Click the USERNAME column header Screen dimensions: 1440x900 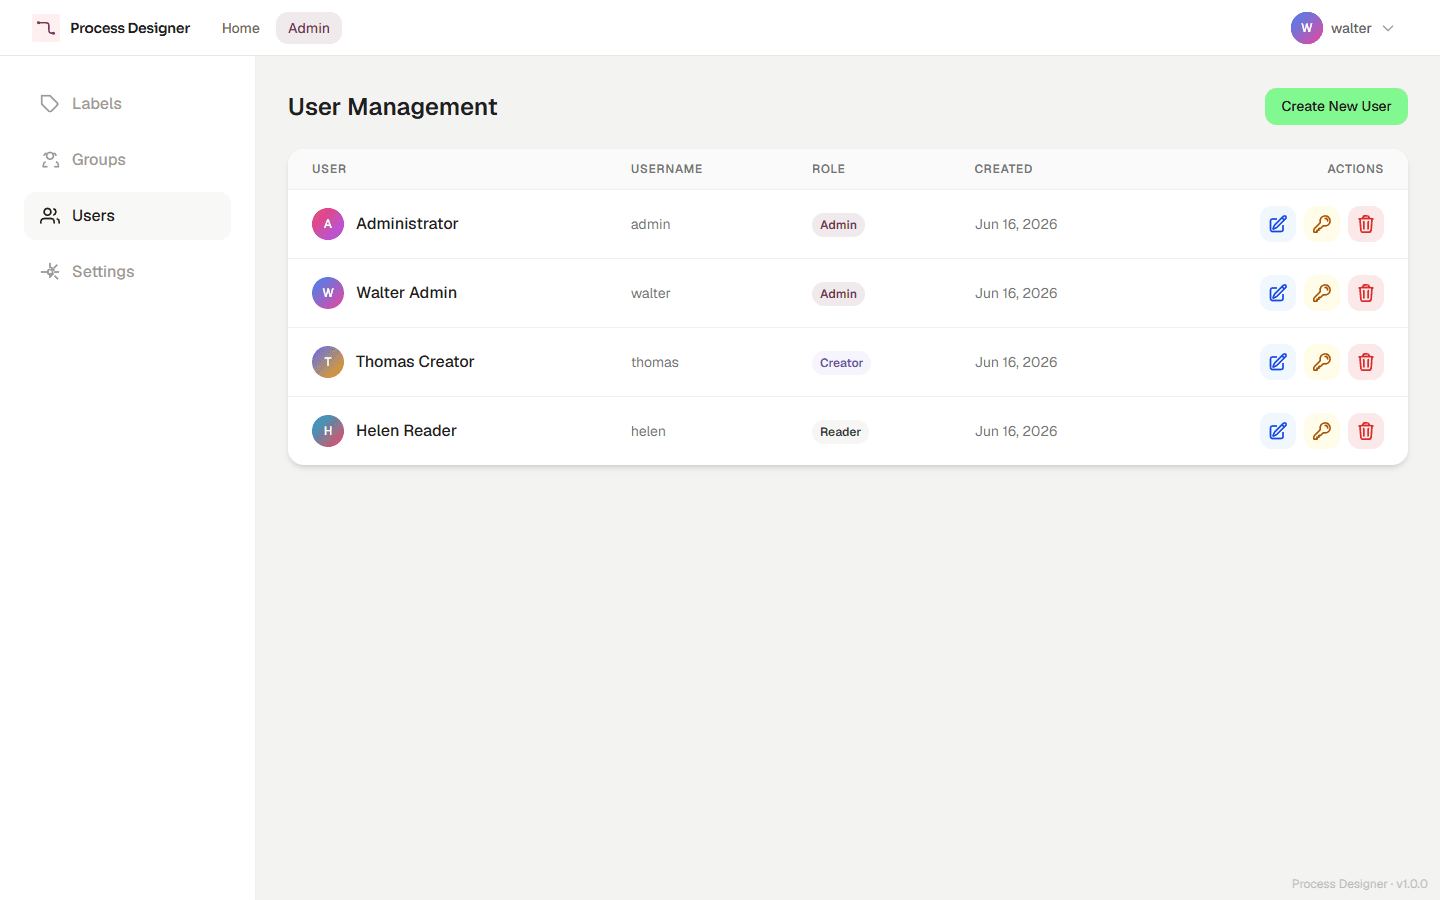coord(667,169)
